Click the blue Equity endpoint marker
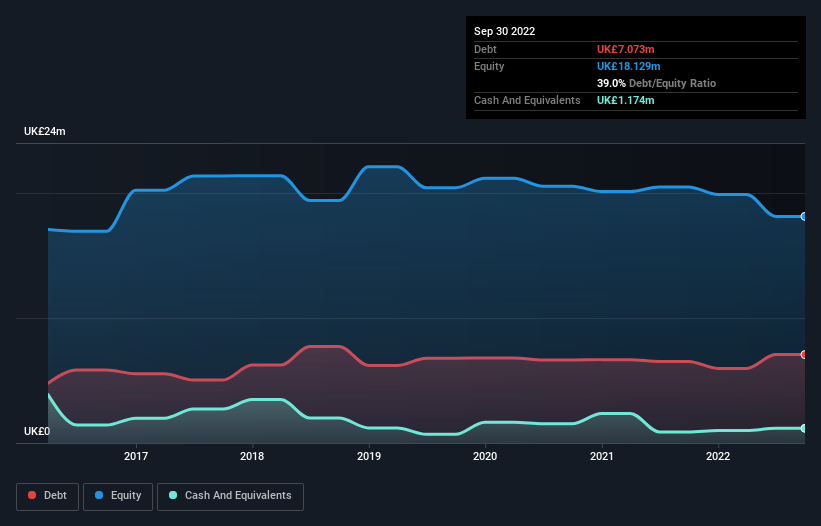 (804, 217)
